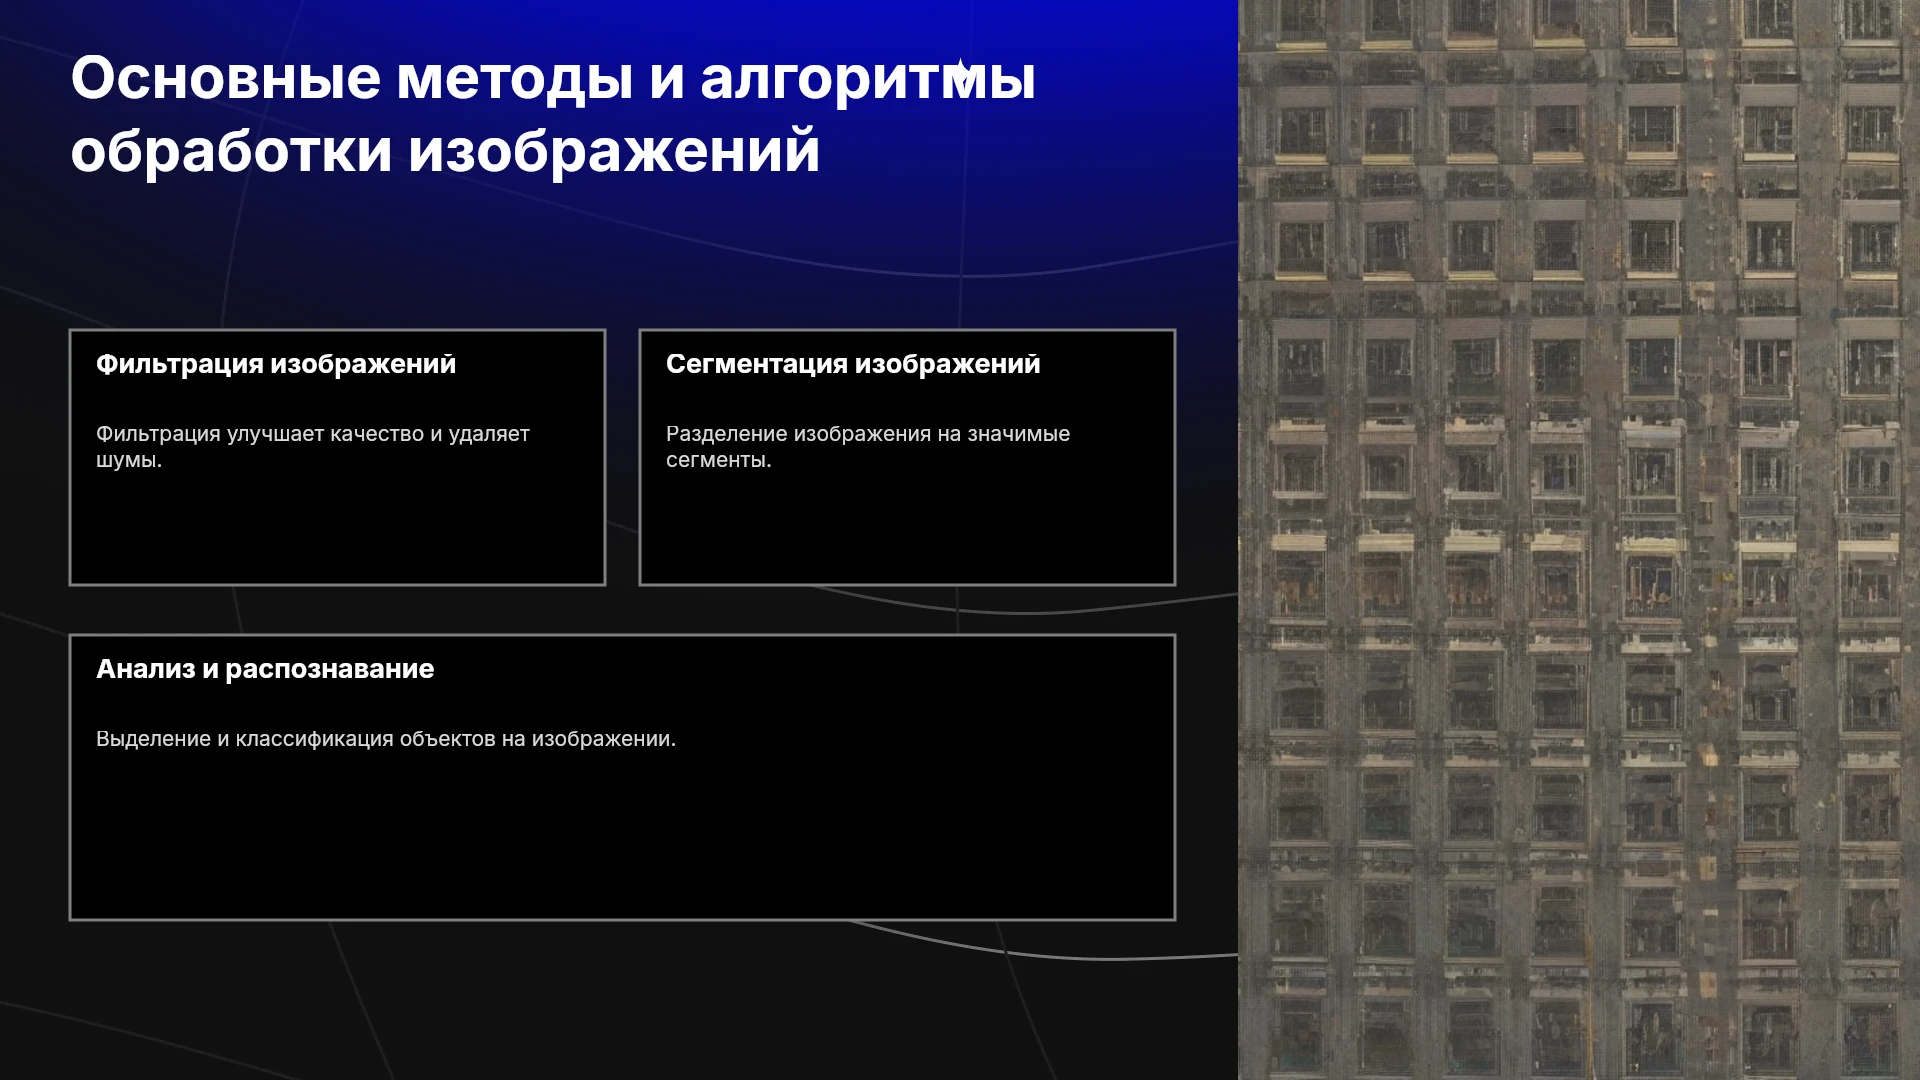Select the "Сегментация изображений" card heading
The image size is (1920, 1080).
click(x=853, y=364)
